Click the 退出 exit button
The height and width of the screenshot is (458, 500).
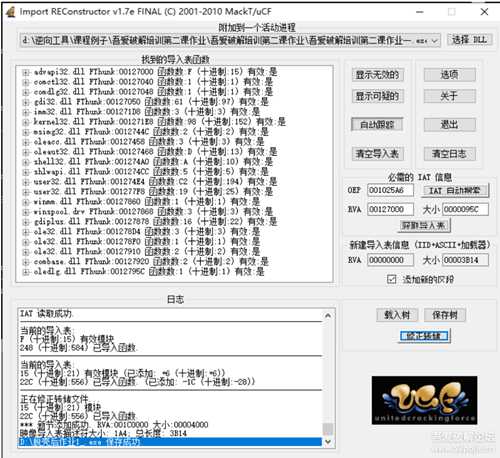click(449, 125)
